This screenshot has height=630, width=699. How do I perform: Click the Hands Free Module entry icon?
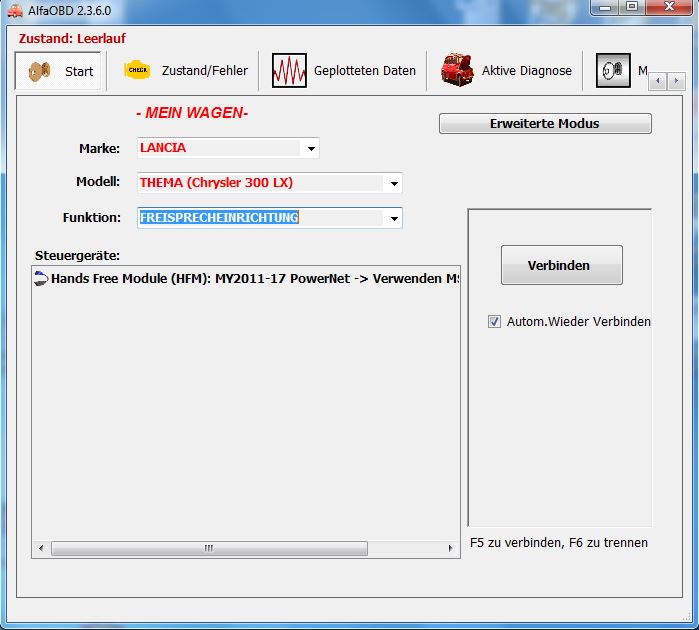(40, 278)
